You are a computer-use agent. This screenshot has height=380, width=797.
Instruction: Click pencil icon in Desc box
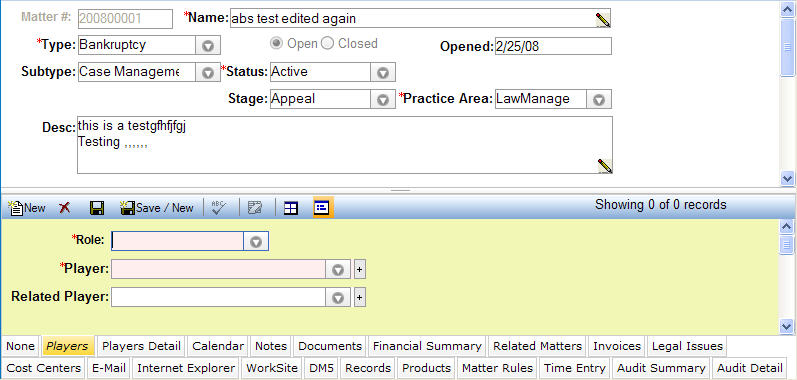coord(605,166)
